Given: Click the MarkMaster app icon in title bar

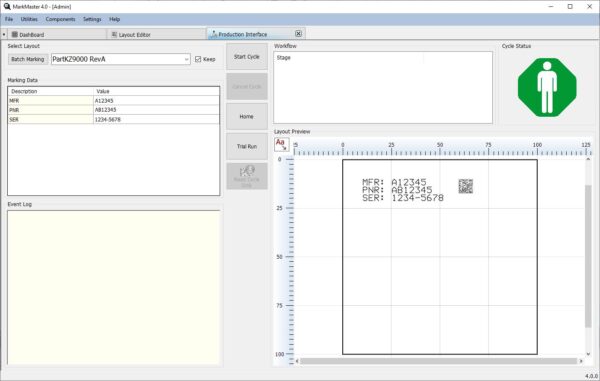Looking at the screenshot, I should coord(7,7).
